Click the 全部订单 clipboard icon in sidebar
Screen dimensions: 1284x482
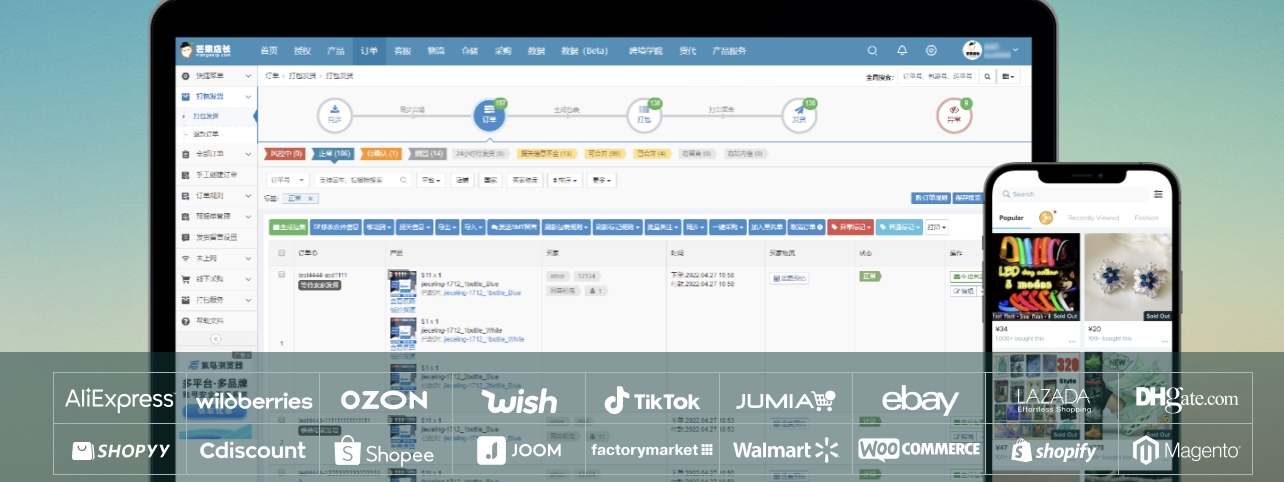[x=186, y=154]
